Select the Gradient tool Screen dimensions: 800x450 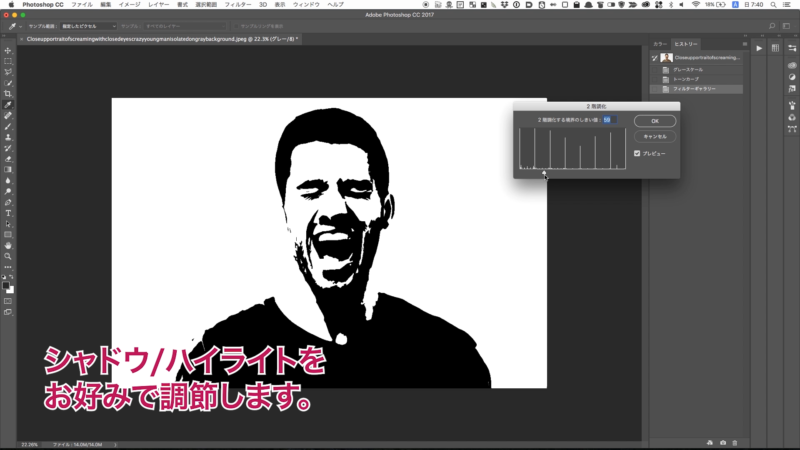(x=8, y=170)
